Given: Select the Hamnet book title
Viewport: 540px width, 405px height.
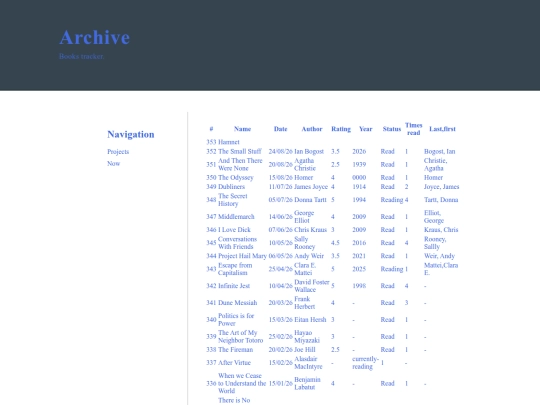Looking at the screenshot, I should click(229, 142).
